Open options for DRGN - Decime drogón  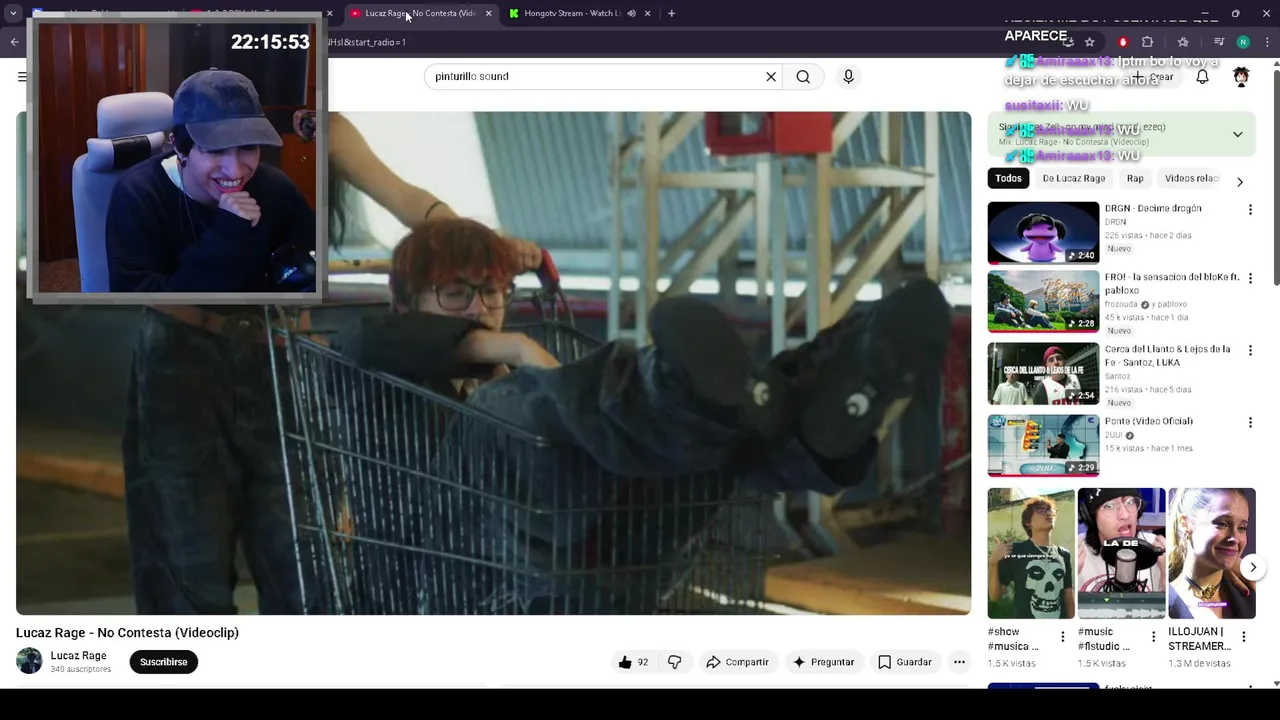coord(1250,210)
